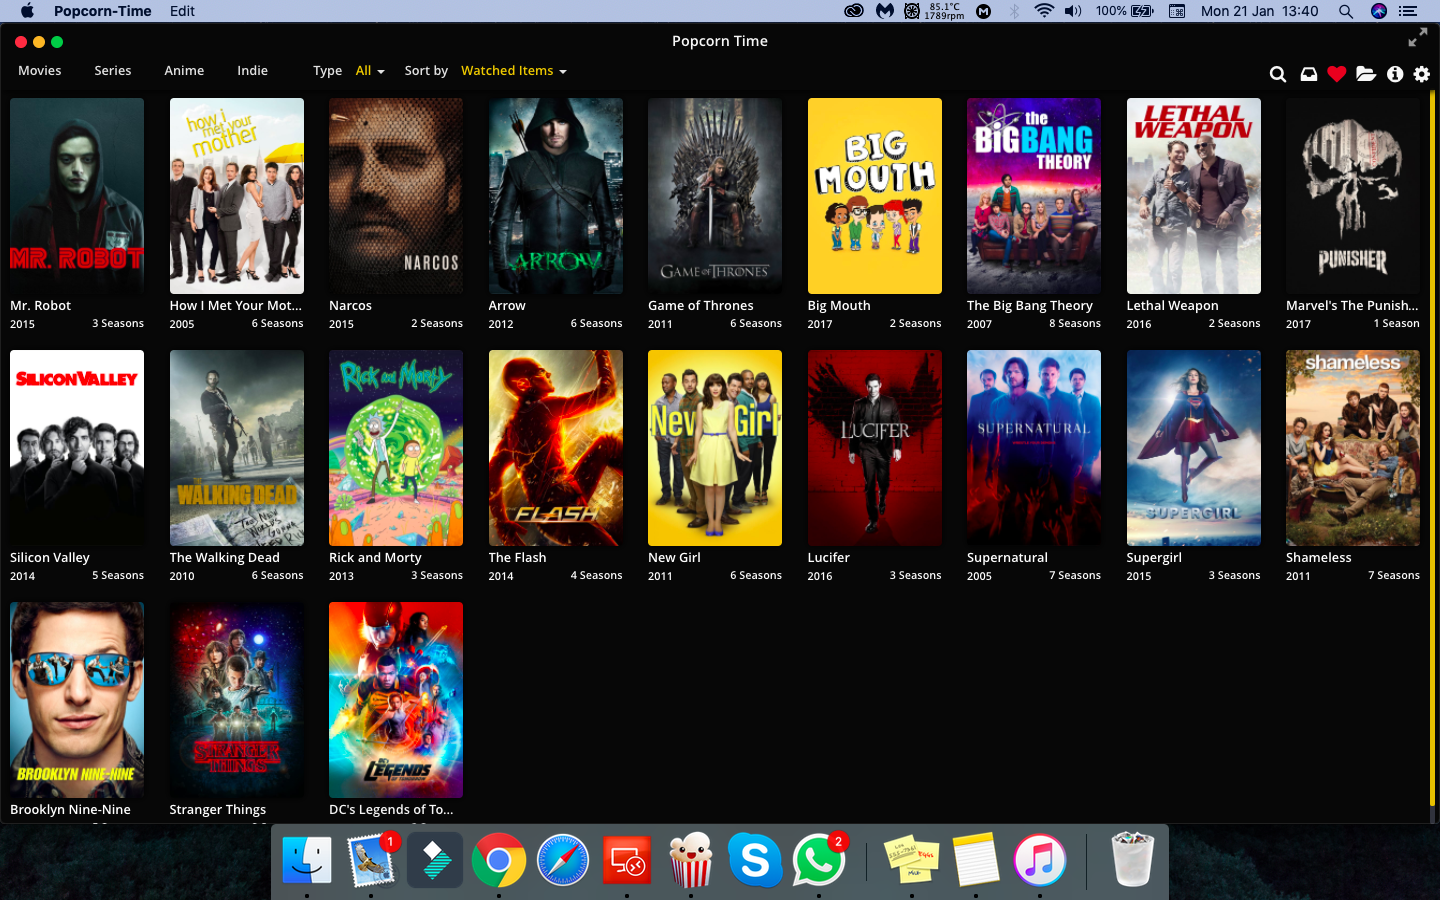Open the torrent collection folder icon

coord(1366,74)
